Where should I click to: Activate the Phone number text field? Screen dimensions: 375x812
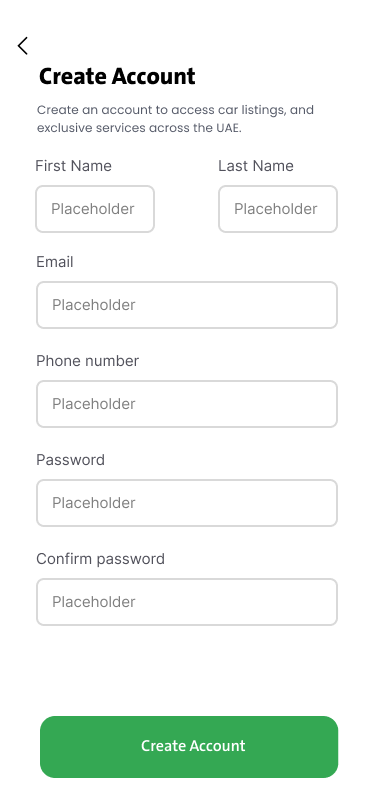click(187, 404)
